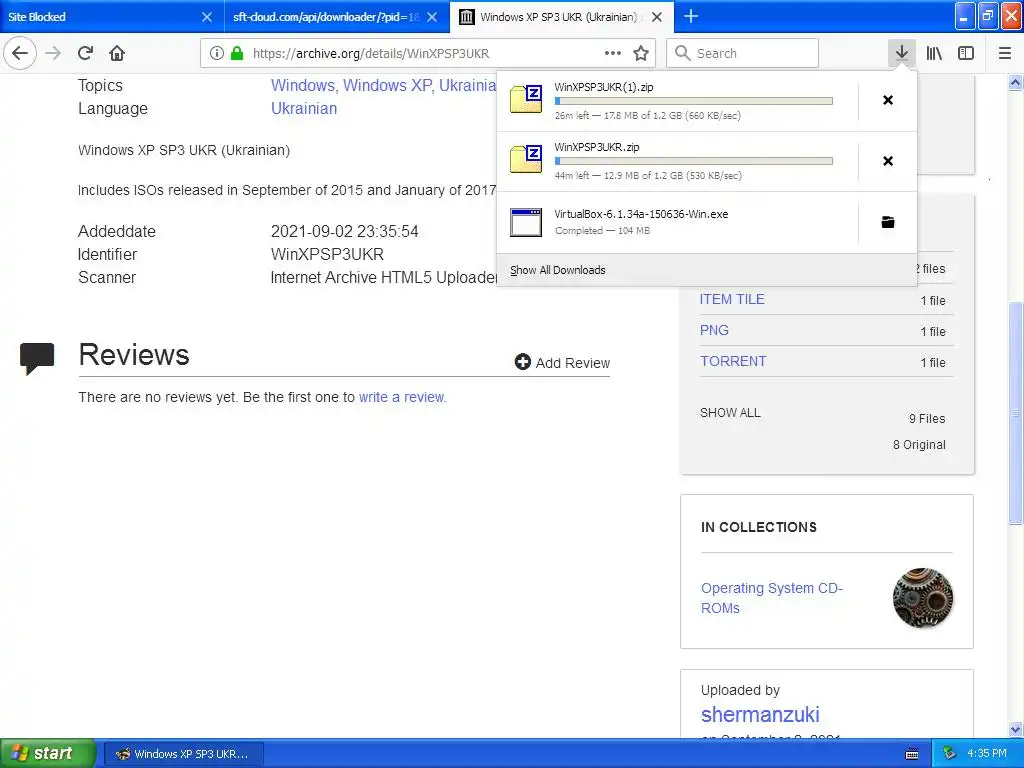Click the Reviews speech bubble icon
1024x768 pixels.
coord(37,358)
